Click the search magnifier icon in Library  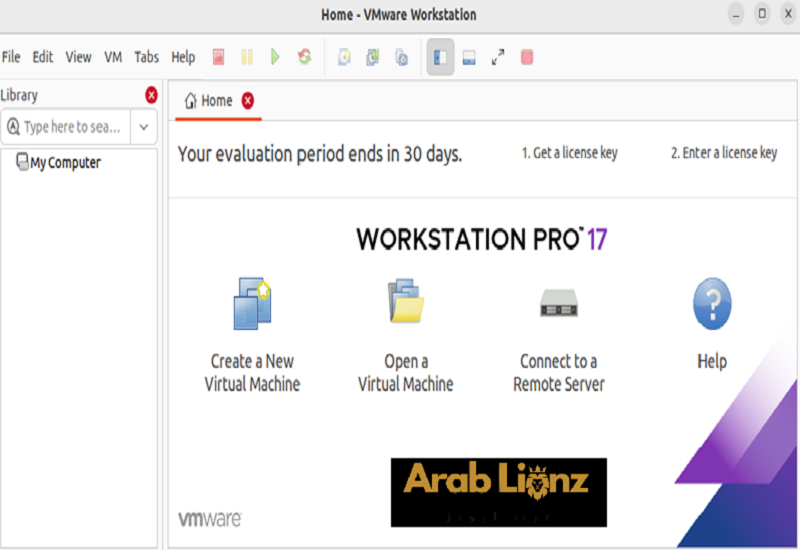click(x=13, y=126)
